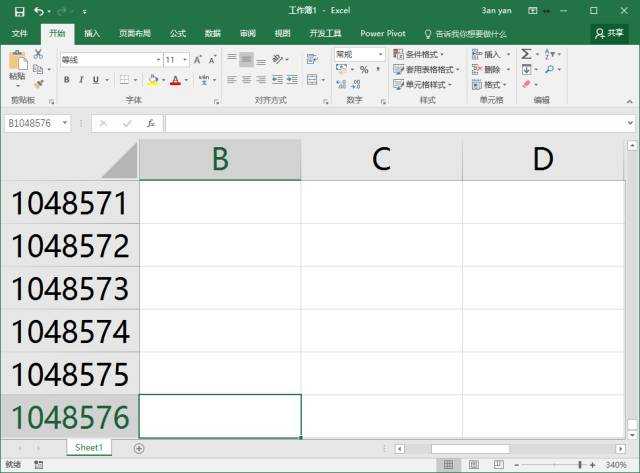
Task: Open the File tab
Action: tap(19, 33)
